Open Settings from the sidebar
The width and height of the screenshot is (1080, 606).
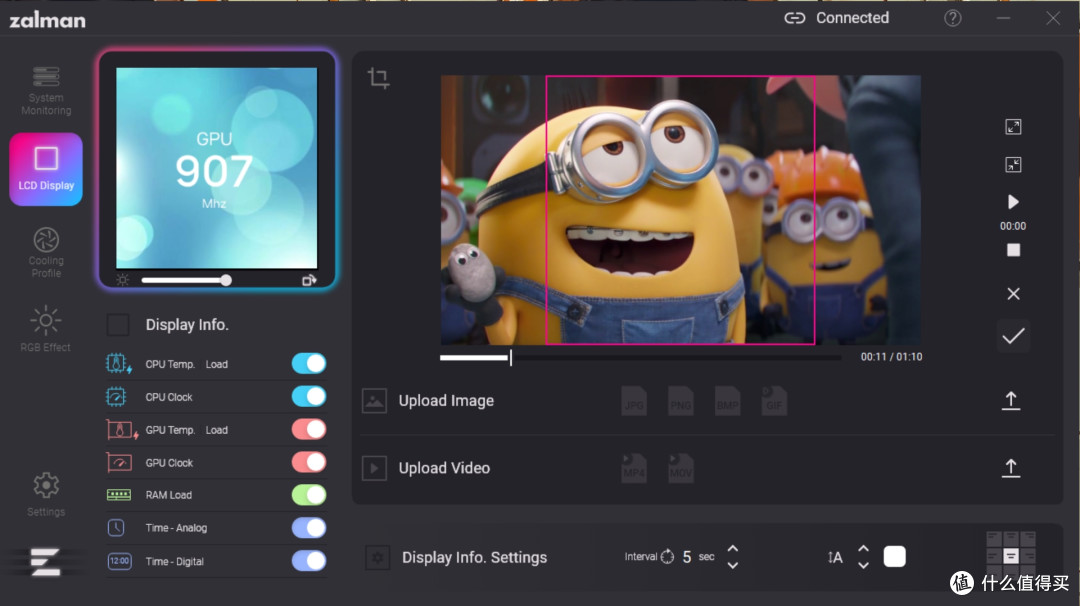click(x=45, y=494)
